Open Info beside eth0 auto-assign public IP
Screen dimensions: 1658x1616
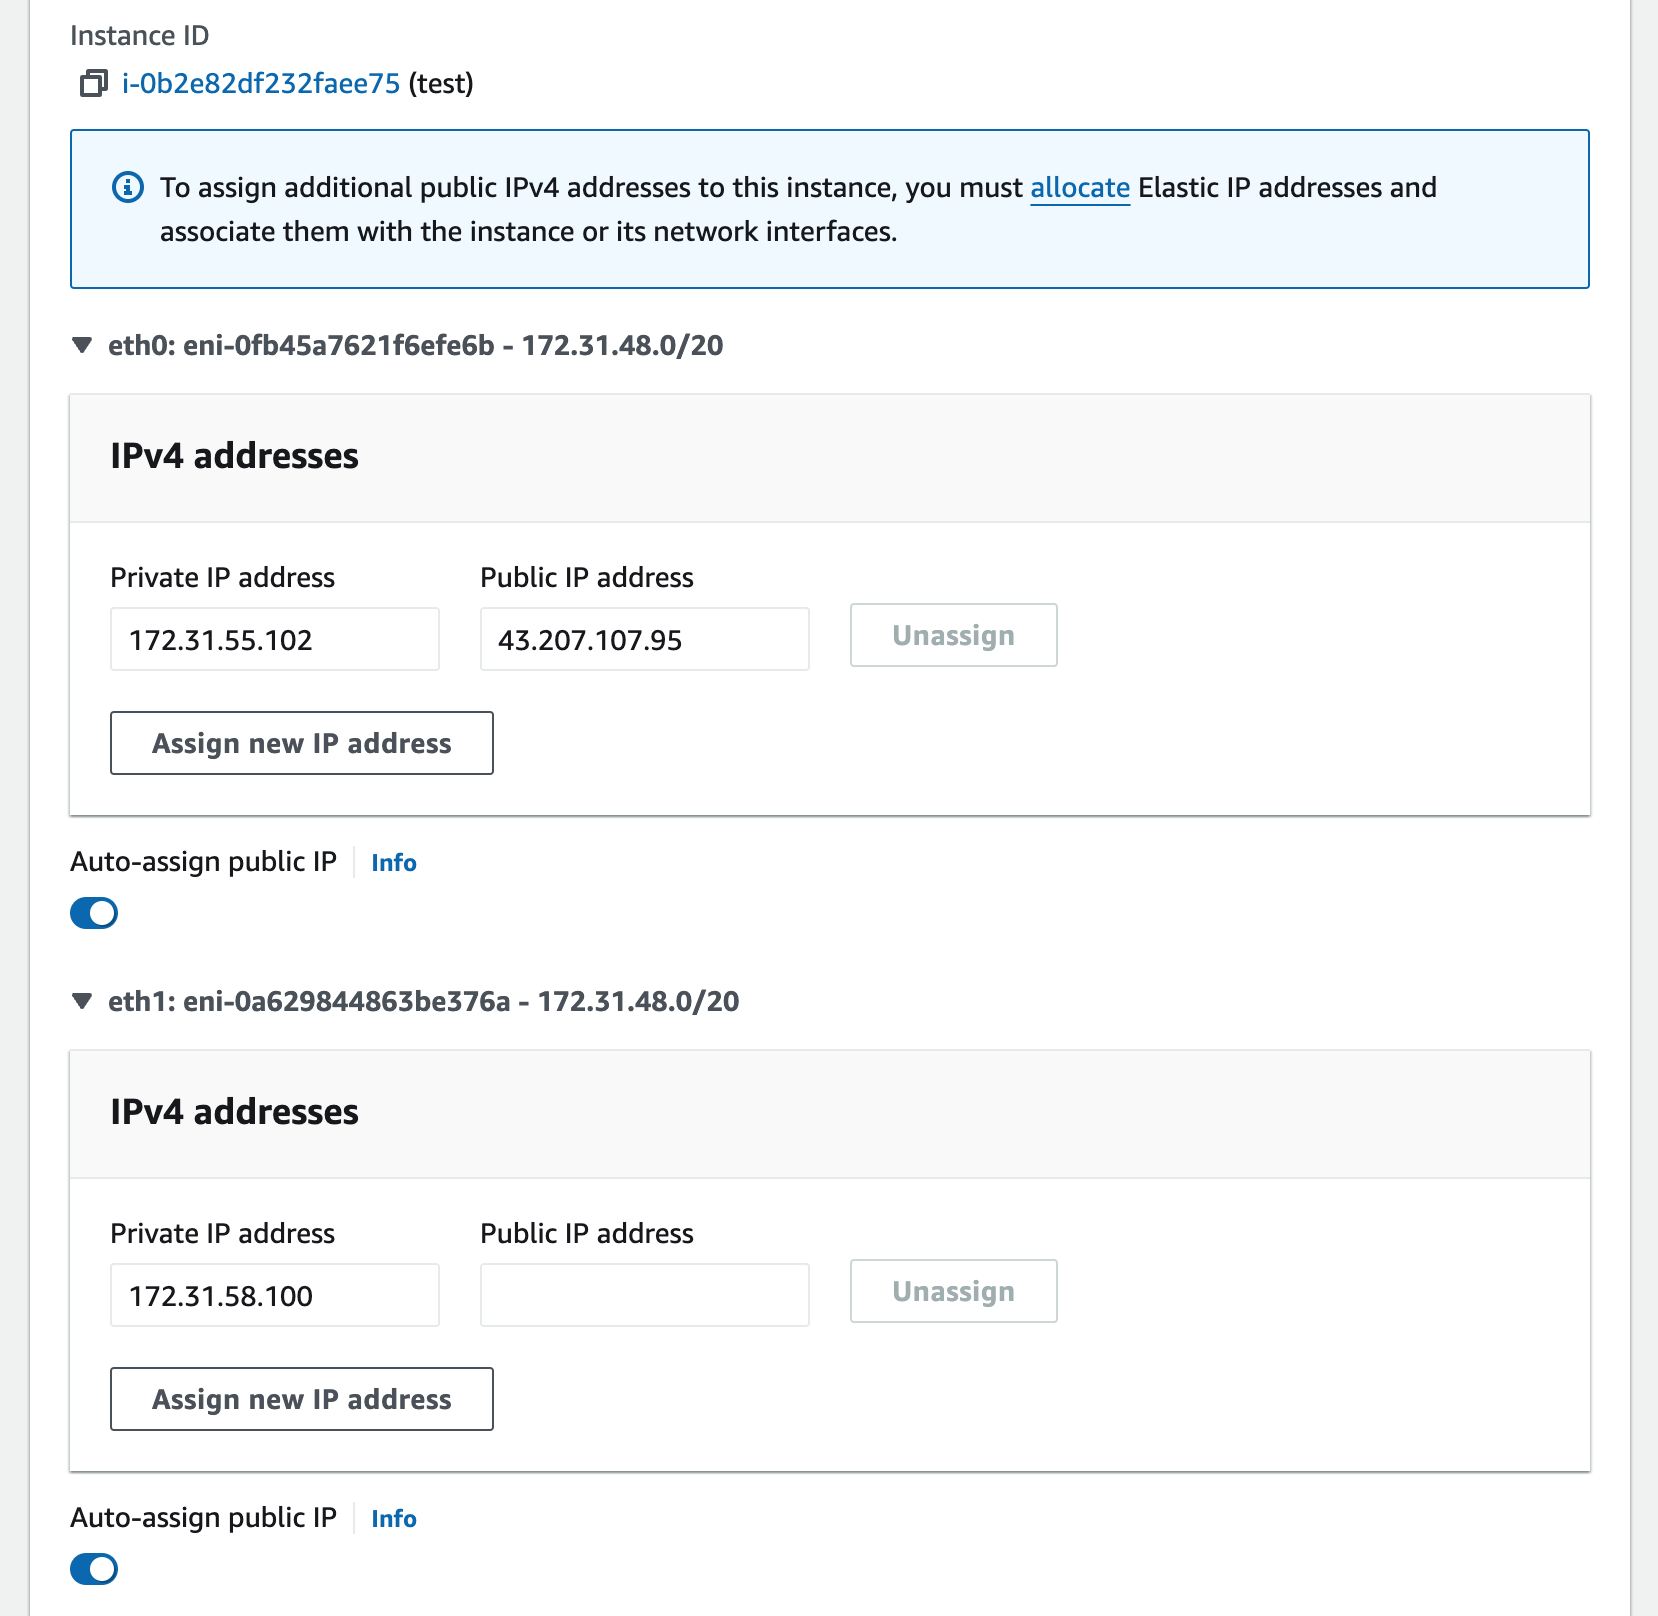pyautogui.click(x=394, y=863)
